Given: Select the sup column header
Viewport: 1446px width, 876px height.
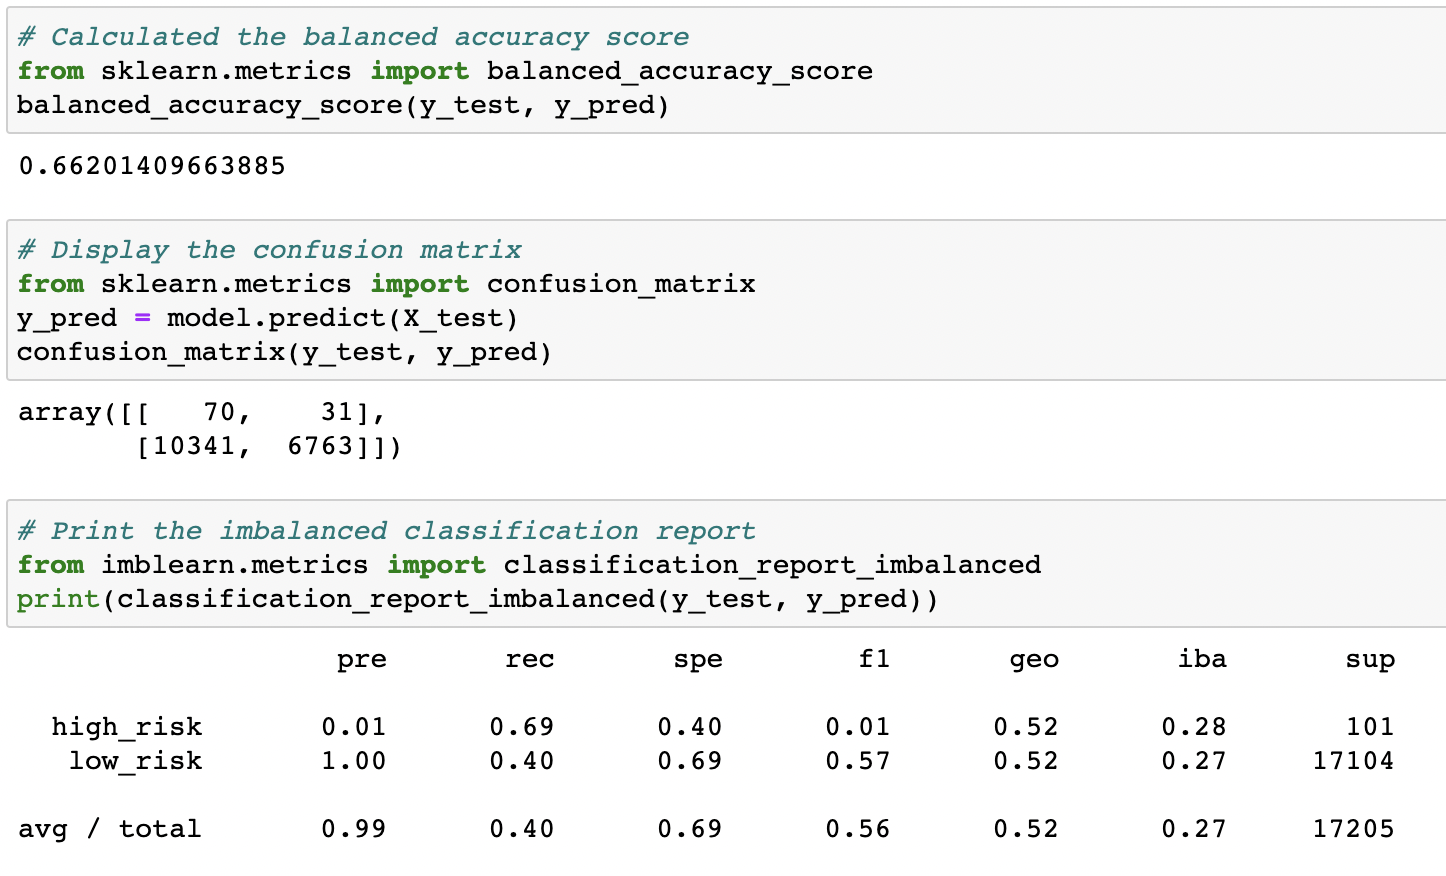Looking at the screenshot, I should 1371,658.
